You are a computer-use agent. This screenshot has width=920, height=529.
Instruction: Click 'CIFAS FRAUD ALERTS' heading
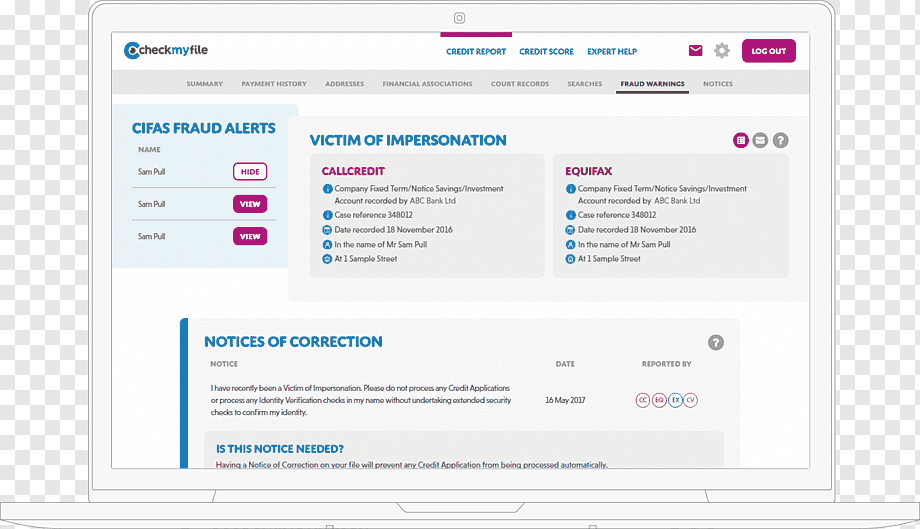pyautogui.click(x=204, y=128)
